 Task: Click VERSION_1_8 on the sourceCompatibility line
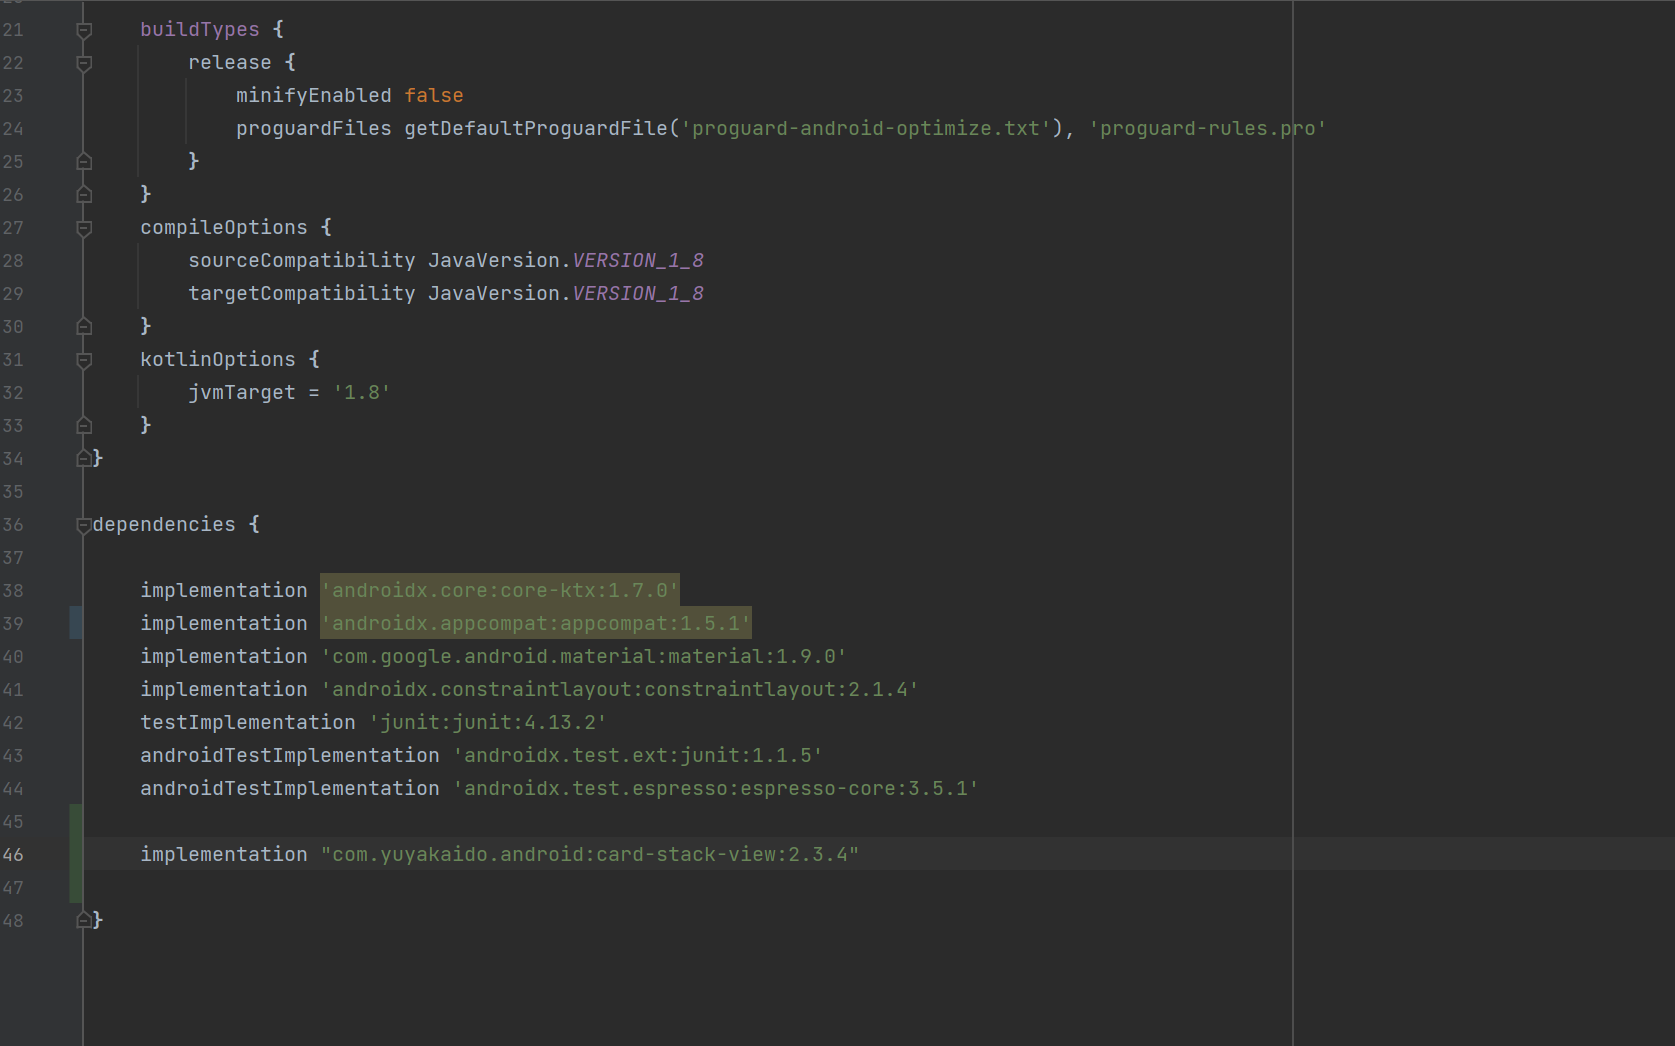point(638,260)
